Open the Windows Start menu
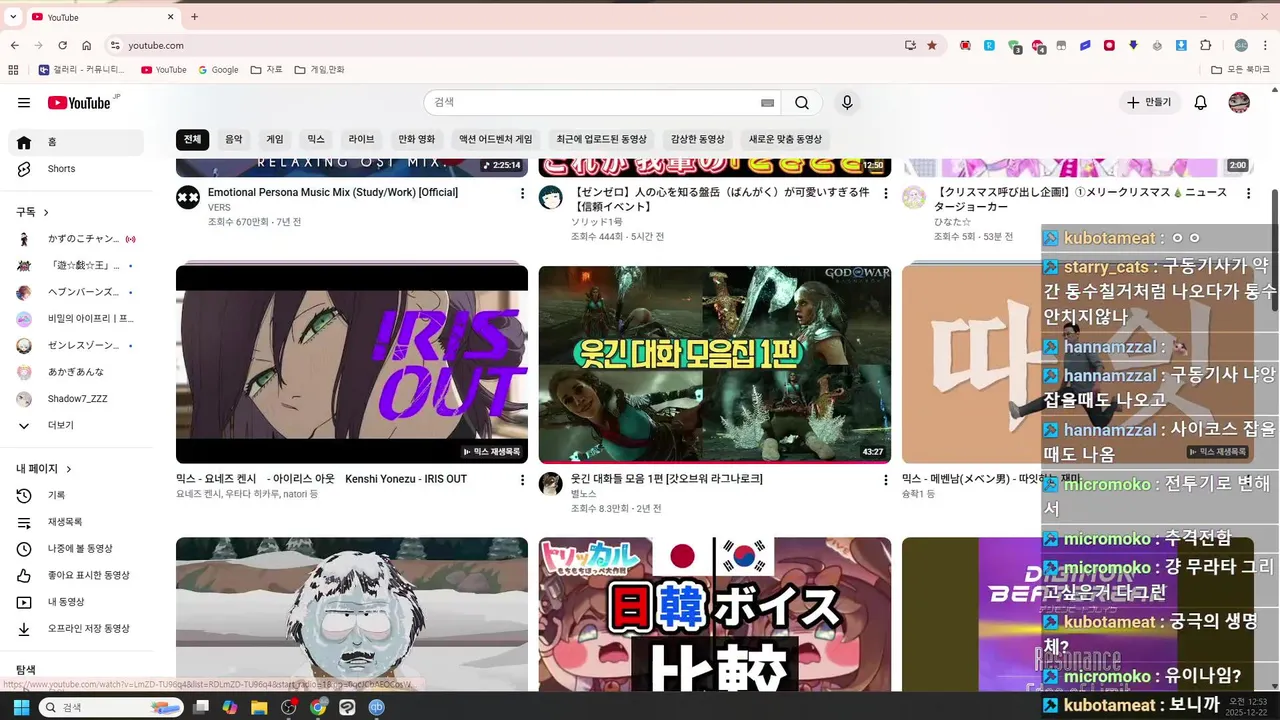The image size is (1280, 720). click(x=20, y=707)
